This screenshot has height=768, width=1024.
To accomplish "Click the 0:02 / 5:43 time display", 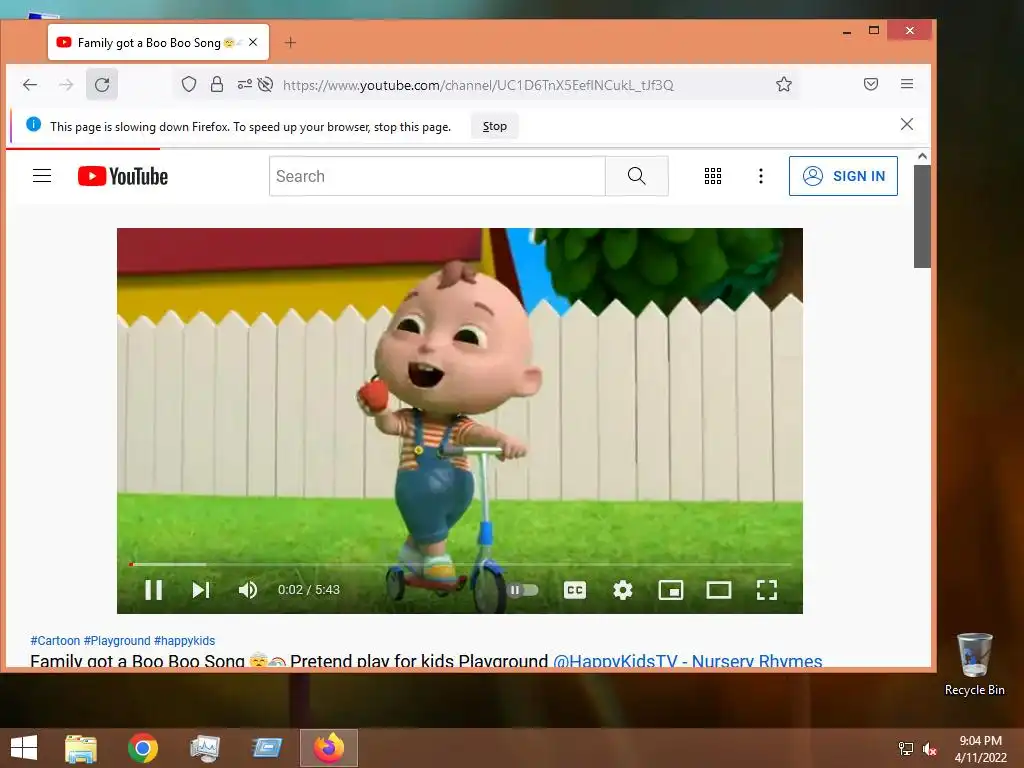I will tap(309, 590).
